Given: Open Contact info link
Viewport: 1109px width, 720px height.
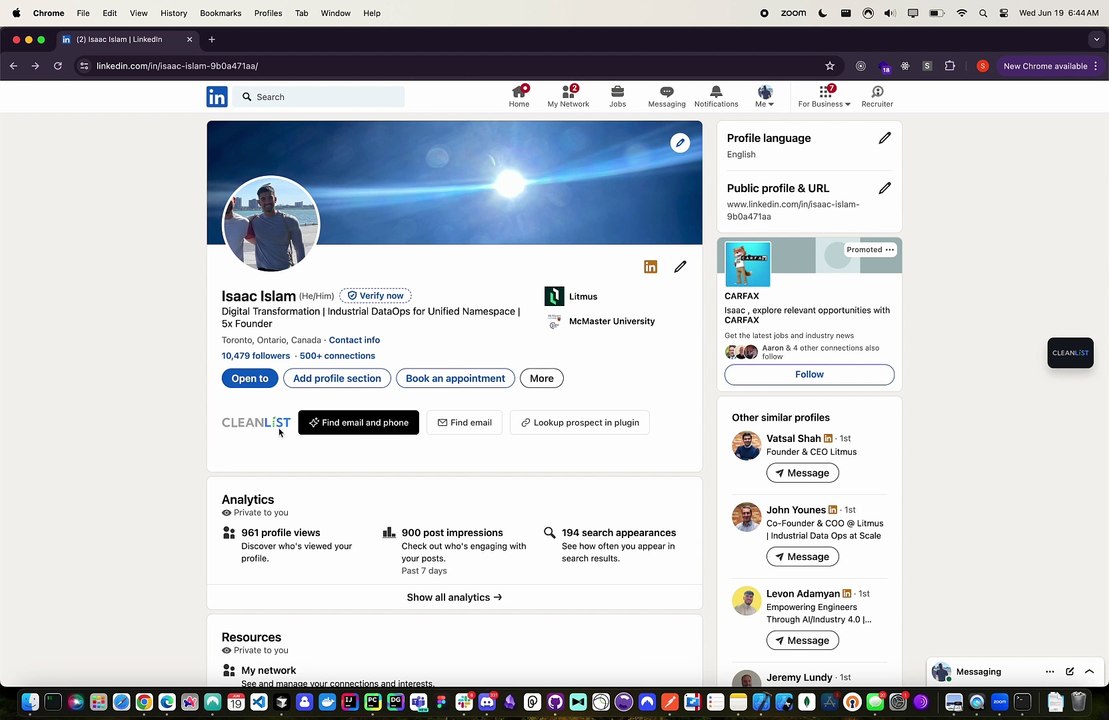Looking at the screenshot, I should 354,340.
